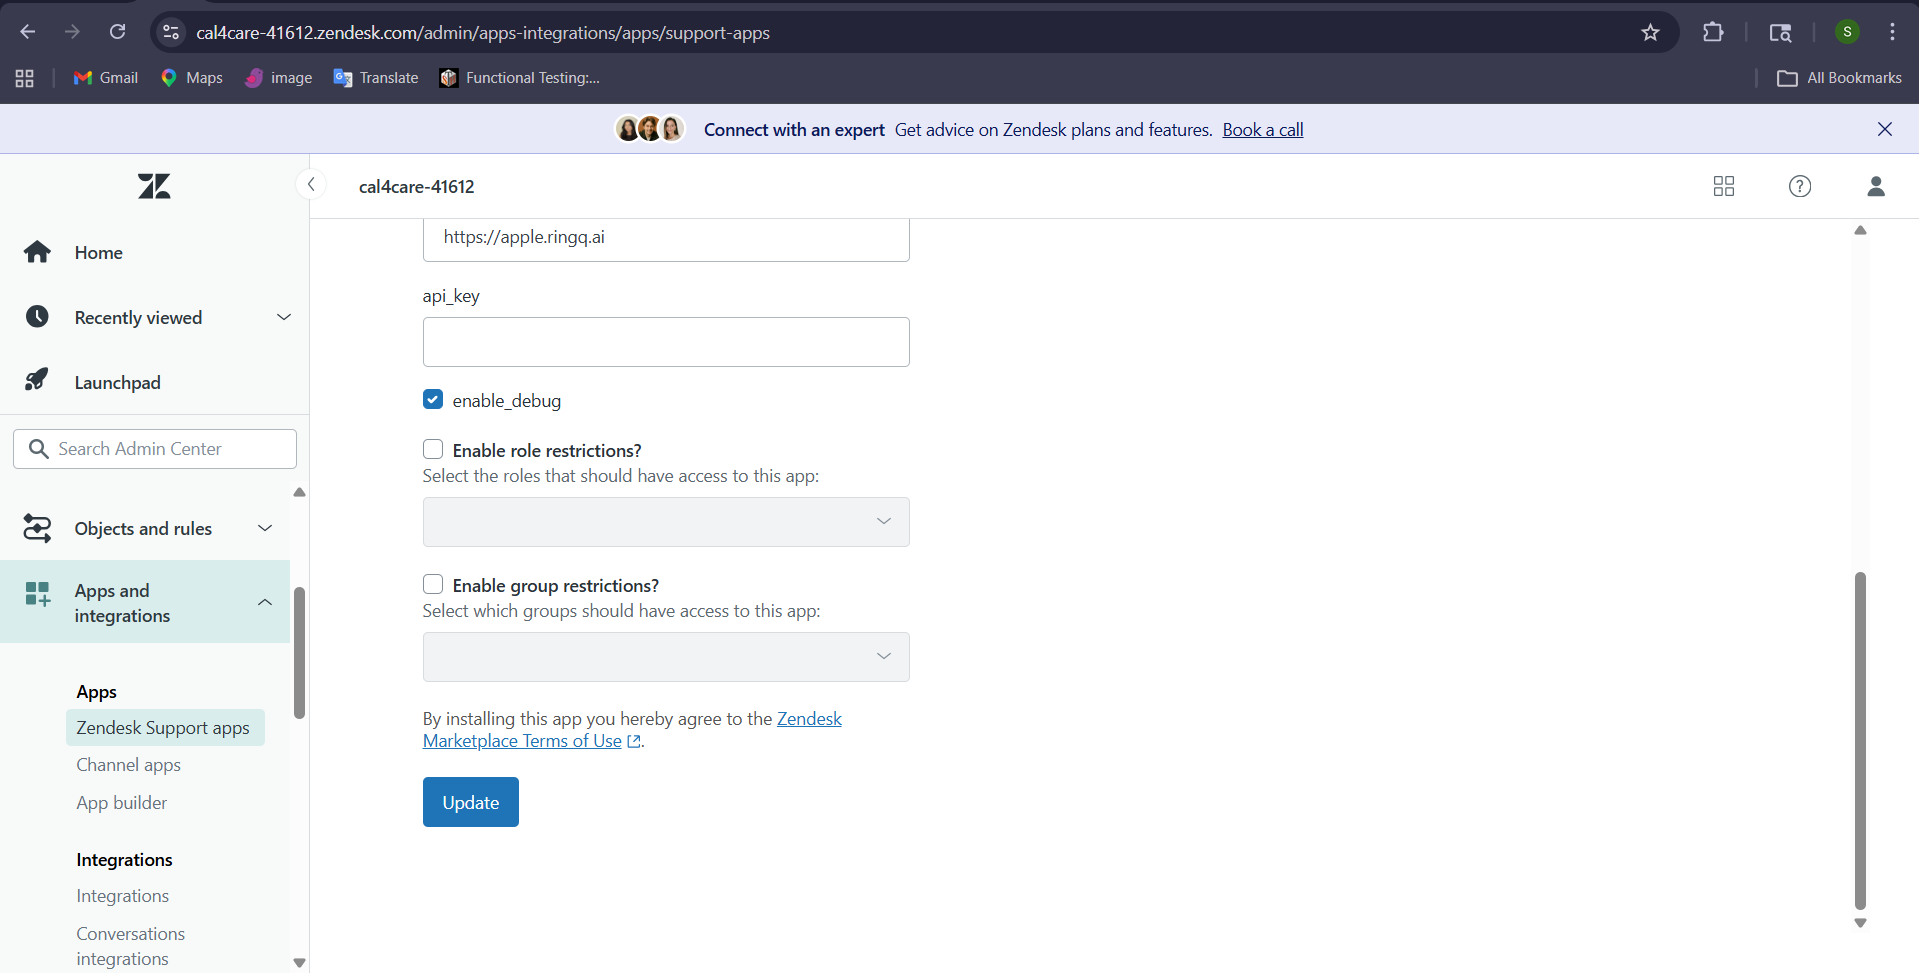The image size is (1919, 973).
Task: Click the URL field containing apple.ringq.ai
Action: [666, 238]
